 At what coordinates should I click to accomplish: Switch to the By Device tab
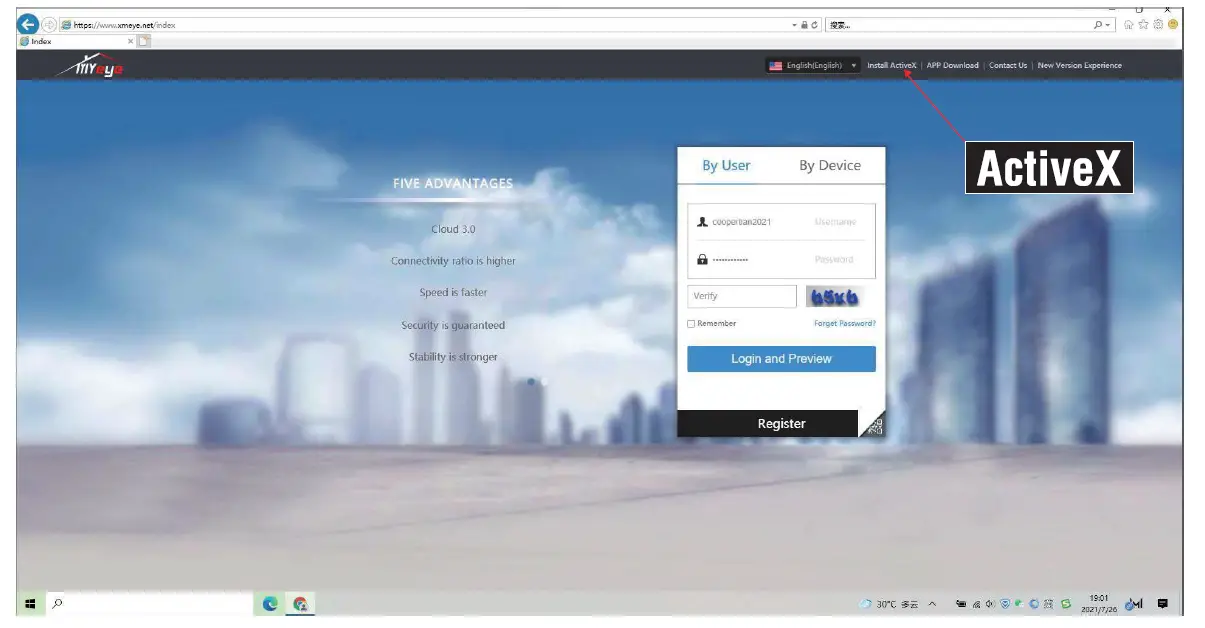pos(830,166)
